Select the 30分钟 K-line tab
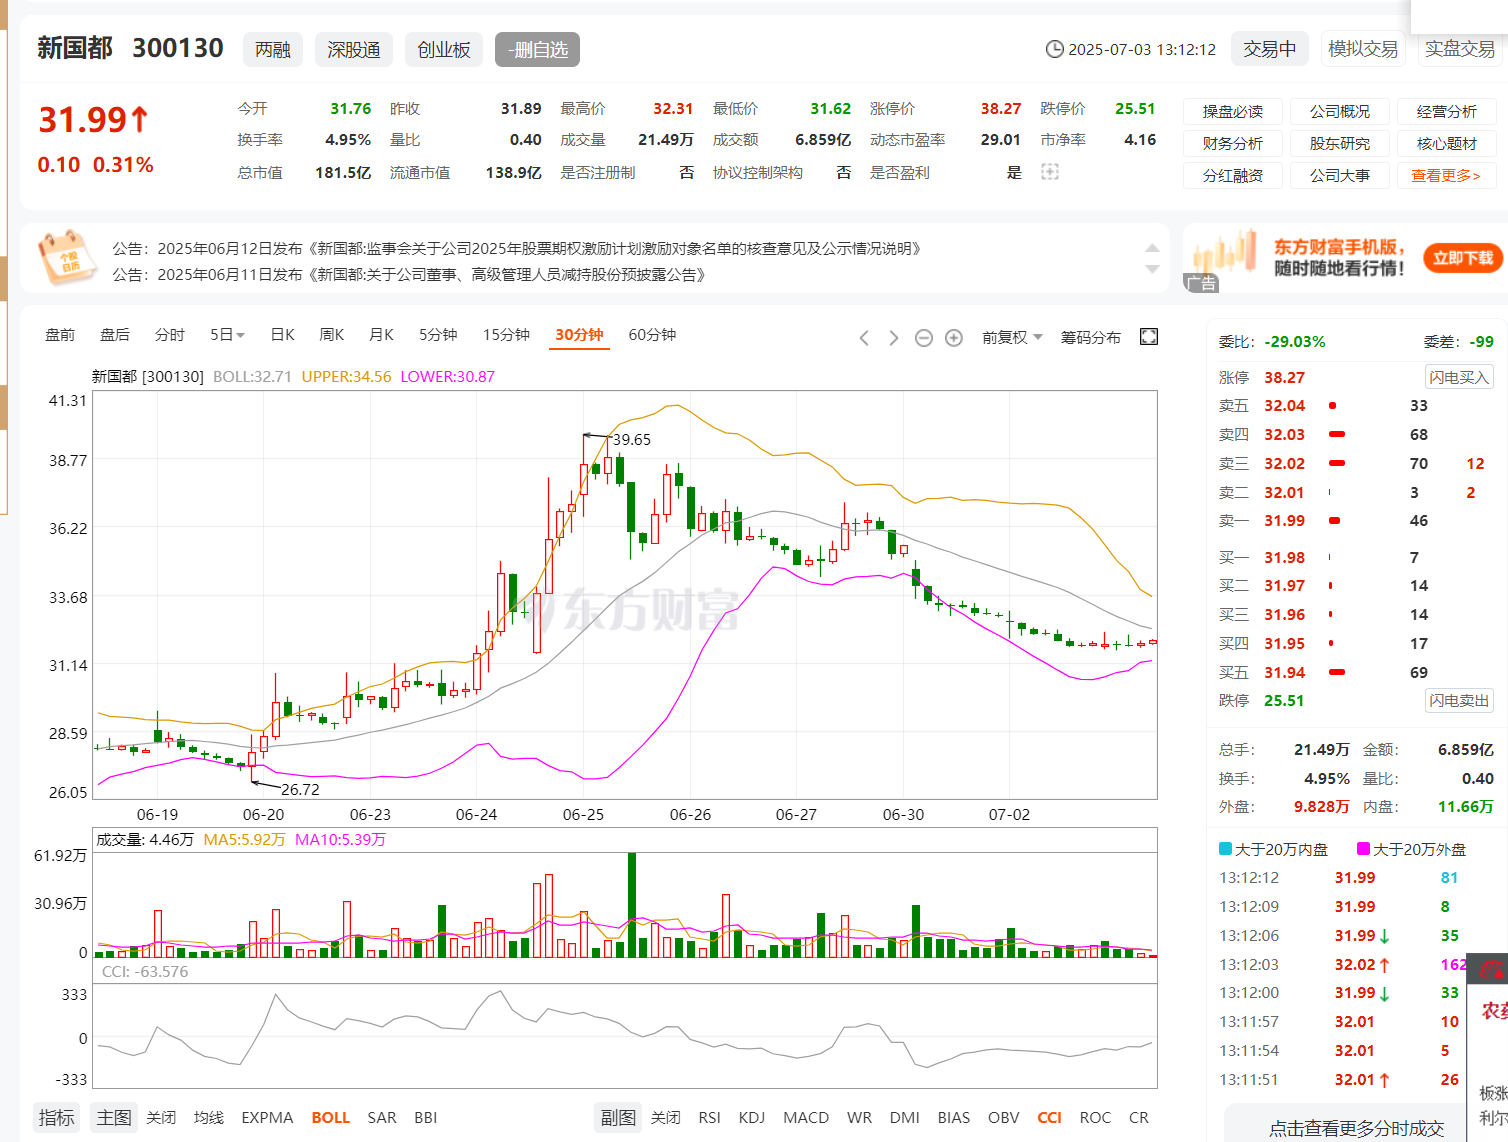This screenshot has height=1142, width=1508. [580, 335]
